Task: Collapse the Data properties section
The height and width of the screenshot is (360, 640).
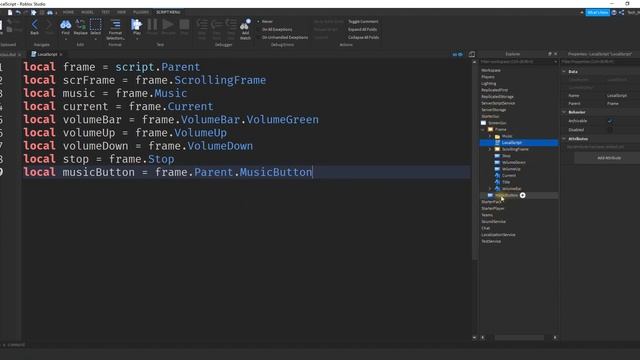Action: coord(564,71)
